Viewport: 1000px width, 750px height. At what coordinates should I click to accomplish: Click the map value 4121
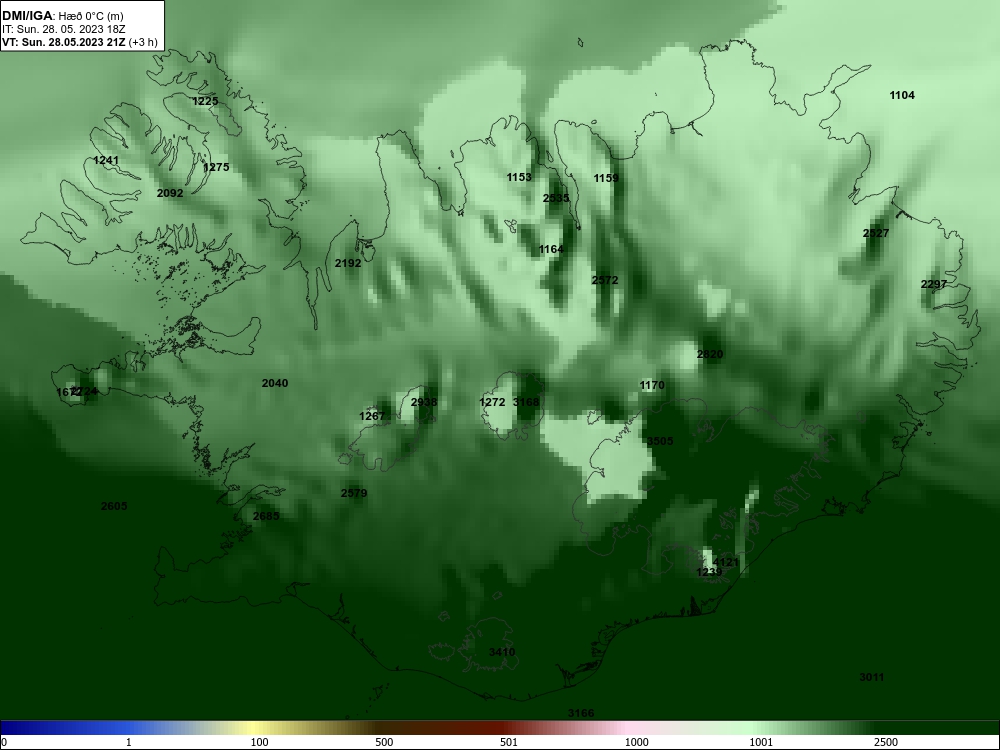(726, 562)
